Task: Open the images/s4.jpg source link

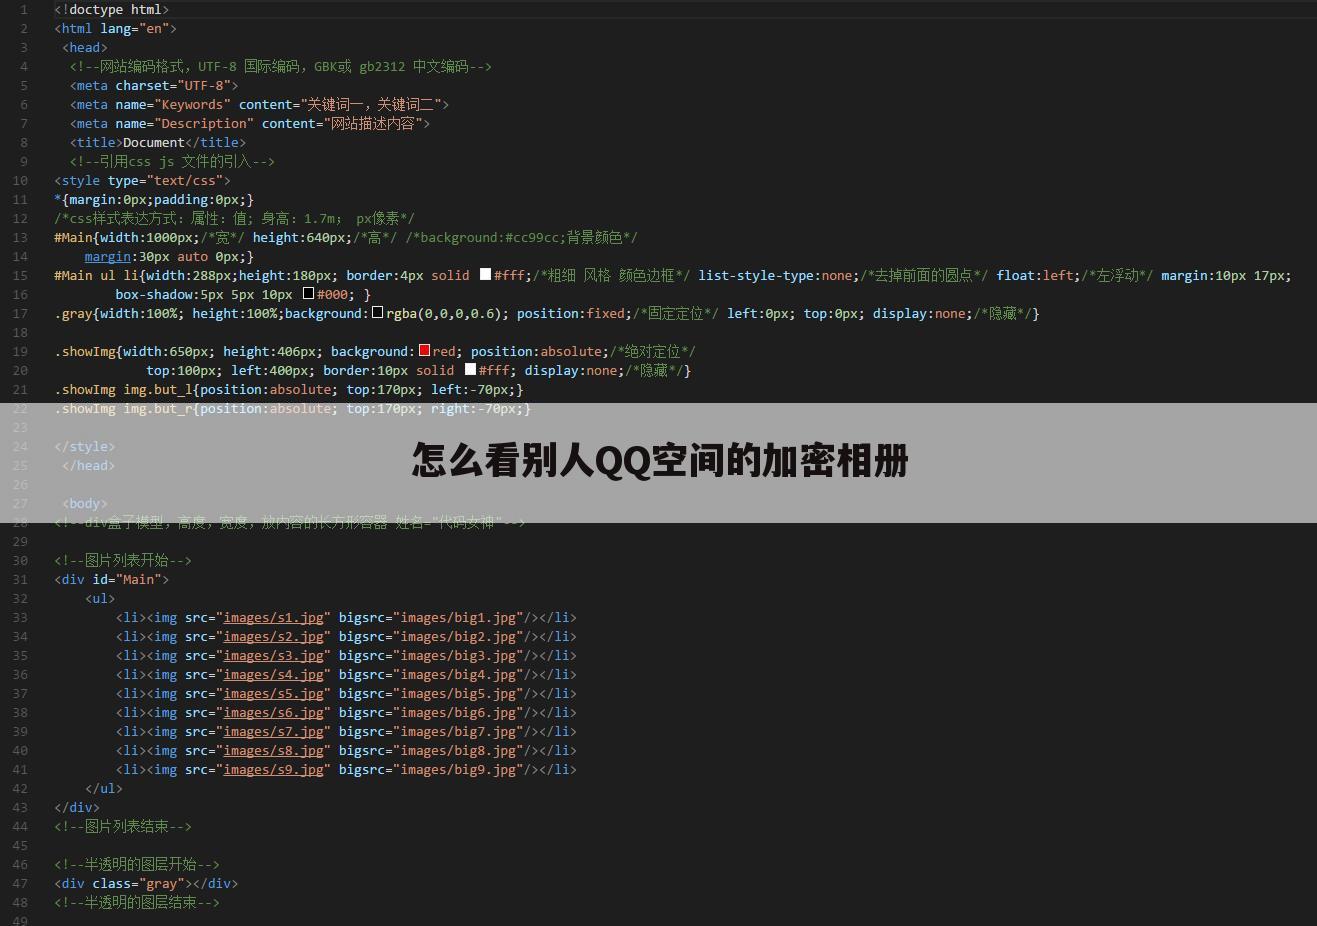Action: pos(273,674)
